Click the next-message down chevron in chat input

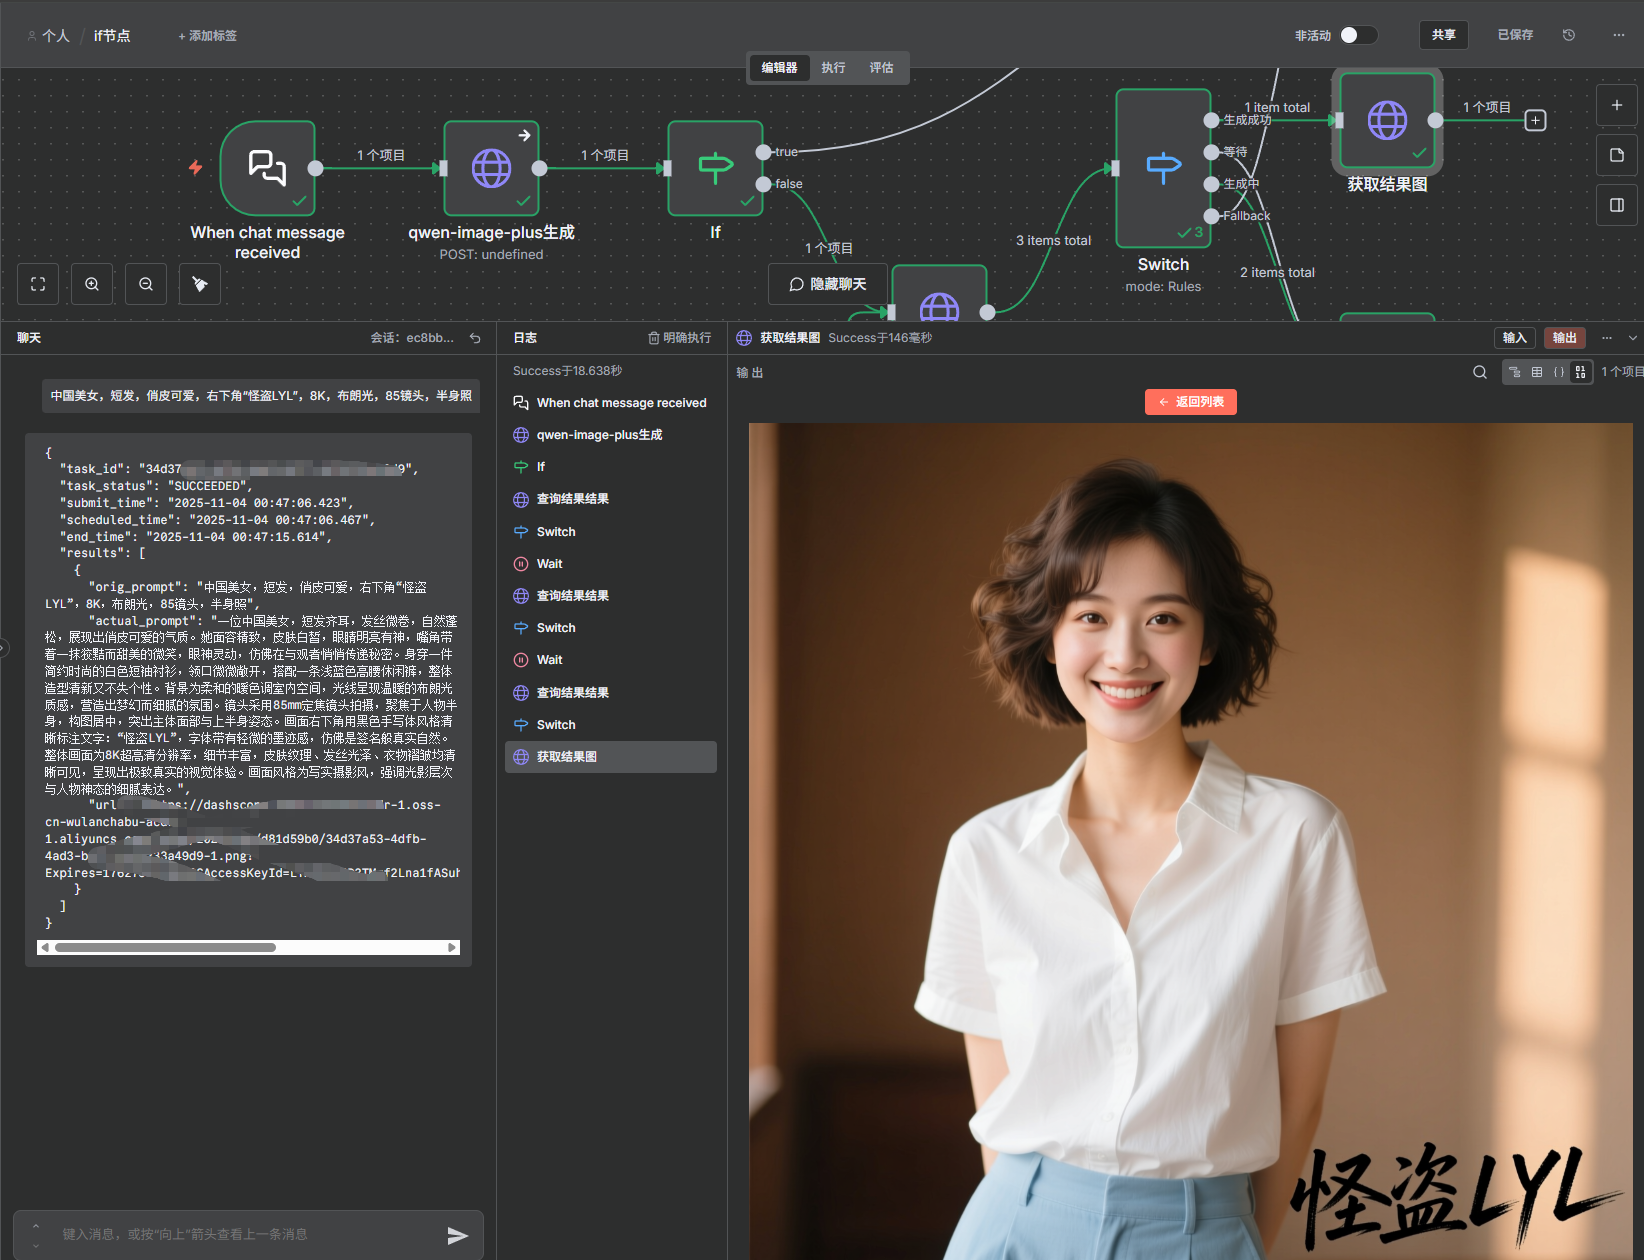pyautogui.click(x=36, y=1245)
